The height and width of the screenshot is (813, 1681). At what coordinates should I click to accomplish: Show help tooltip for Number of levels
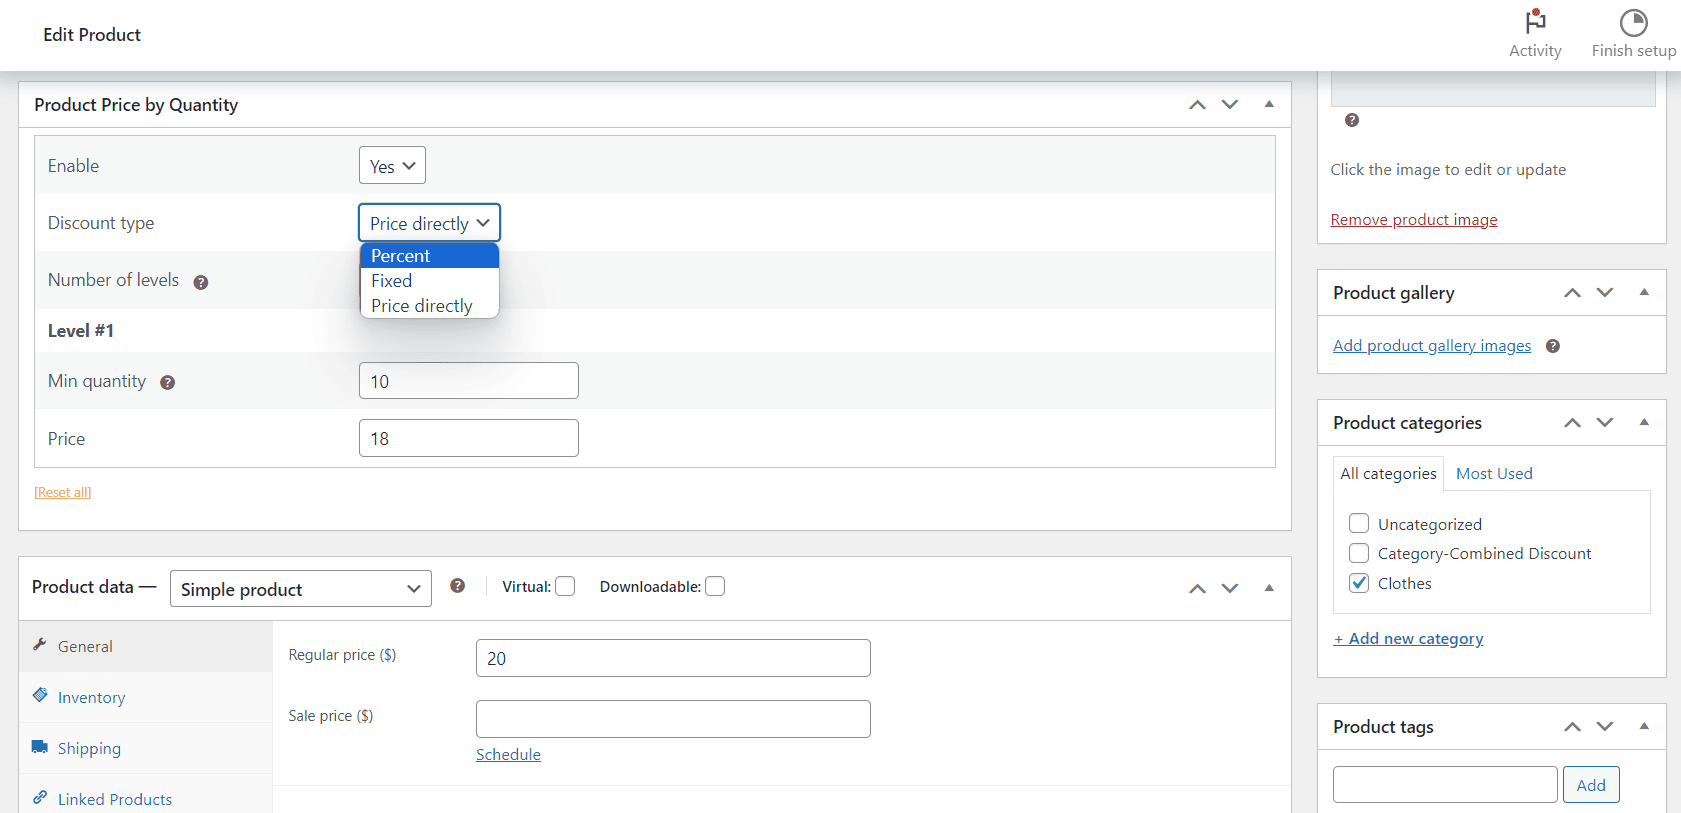click(201, 282)
